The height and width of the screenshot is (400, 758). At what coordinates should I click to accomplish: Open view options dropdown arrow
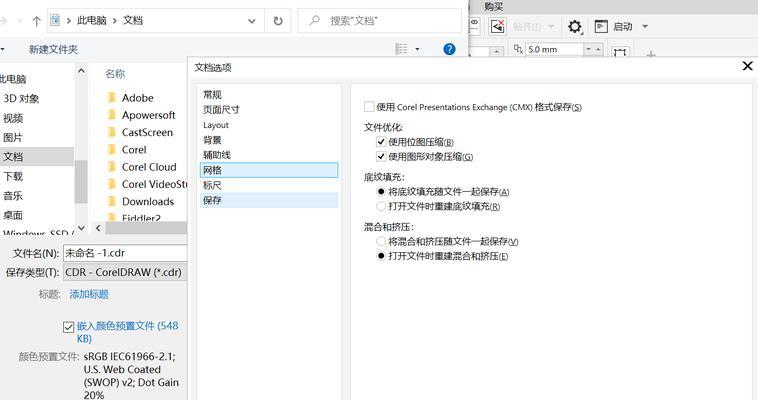pos(417,49)
